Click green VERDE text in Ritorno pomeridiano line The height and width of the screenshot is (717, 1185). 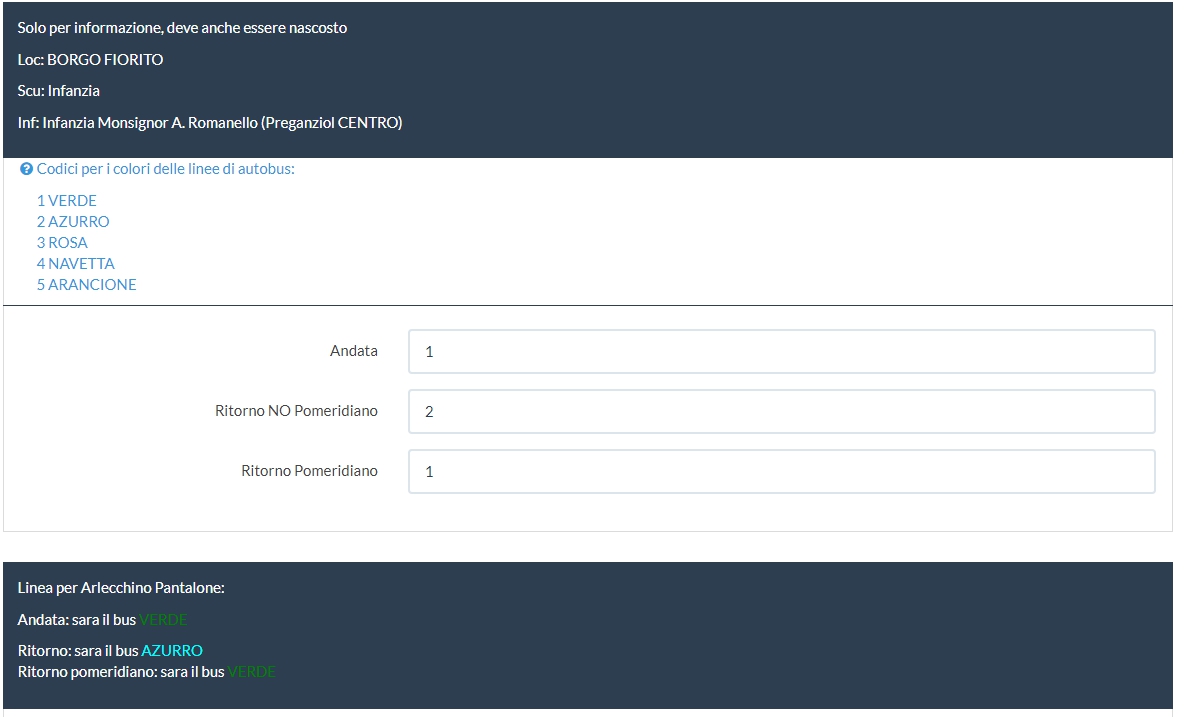click(251, 672)
